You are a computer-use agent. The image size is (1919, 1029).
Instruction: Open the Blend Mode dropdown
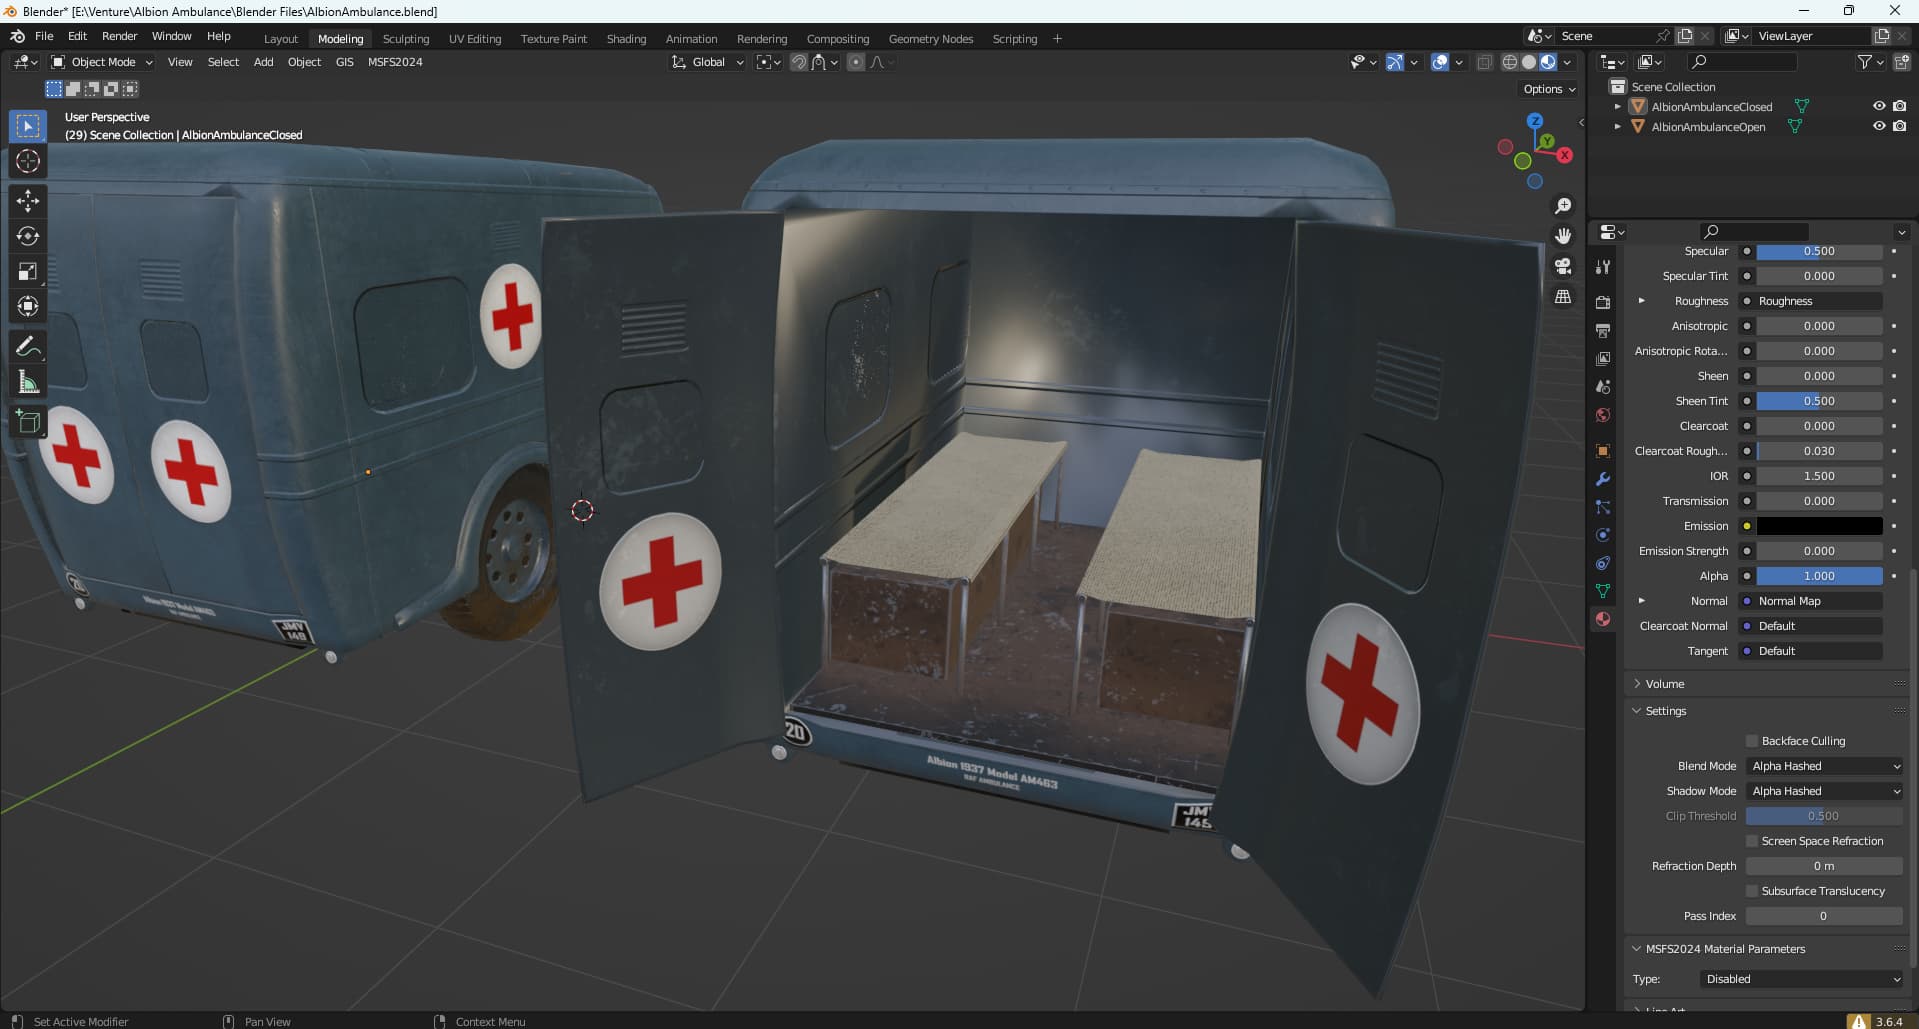click(1824, 766)
